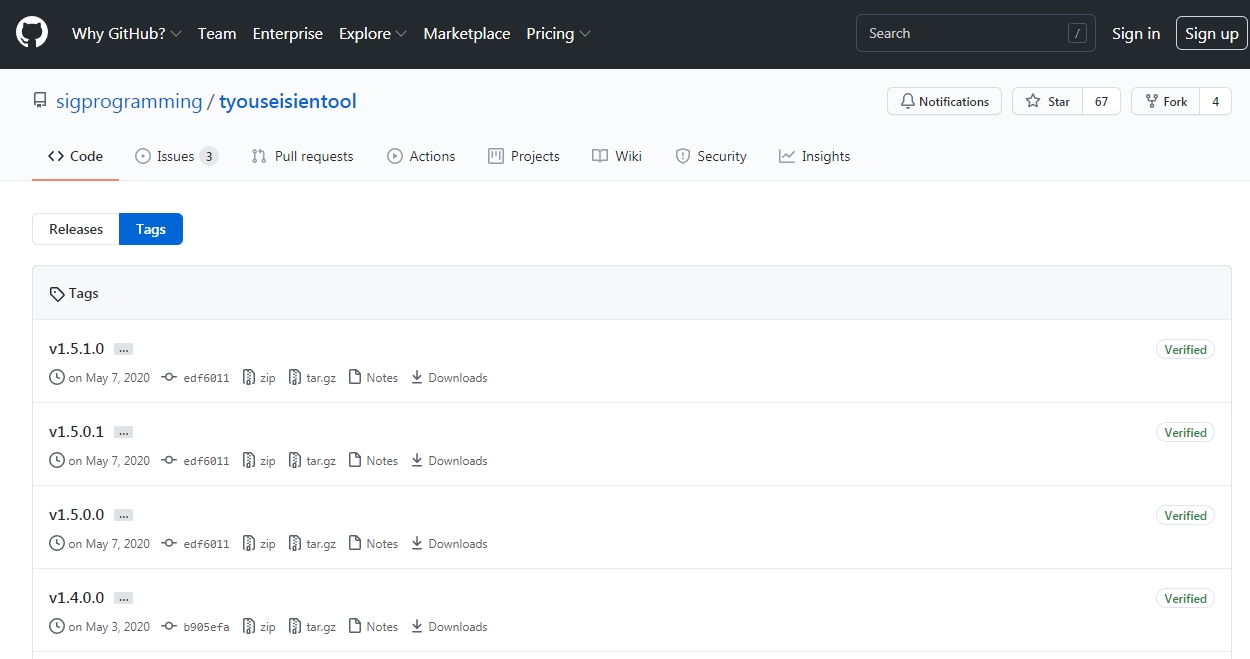Expand the Why GitHub? menu

[x=126, y=33]
